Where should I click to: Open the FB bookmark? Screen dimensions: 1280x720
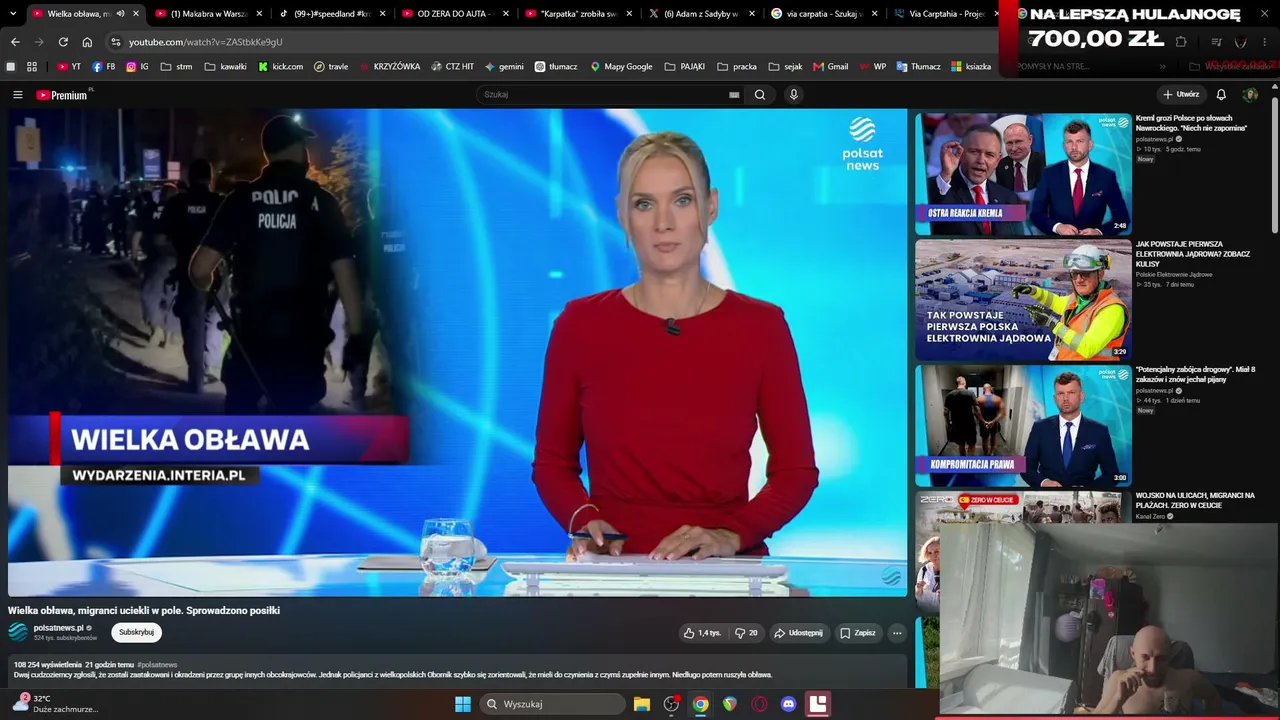(x=104, y=67)
